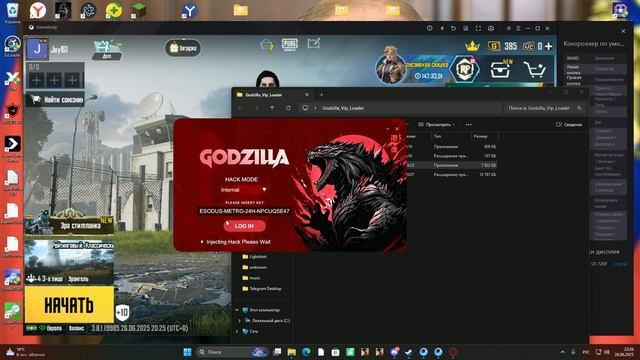Collapse the Этот компьютер tree node

(237, 310)
